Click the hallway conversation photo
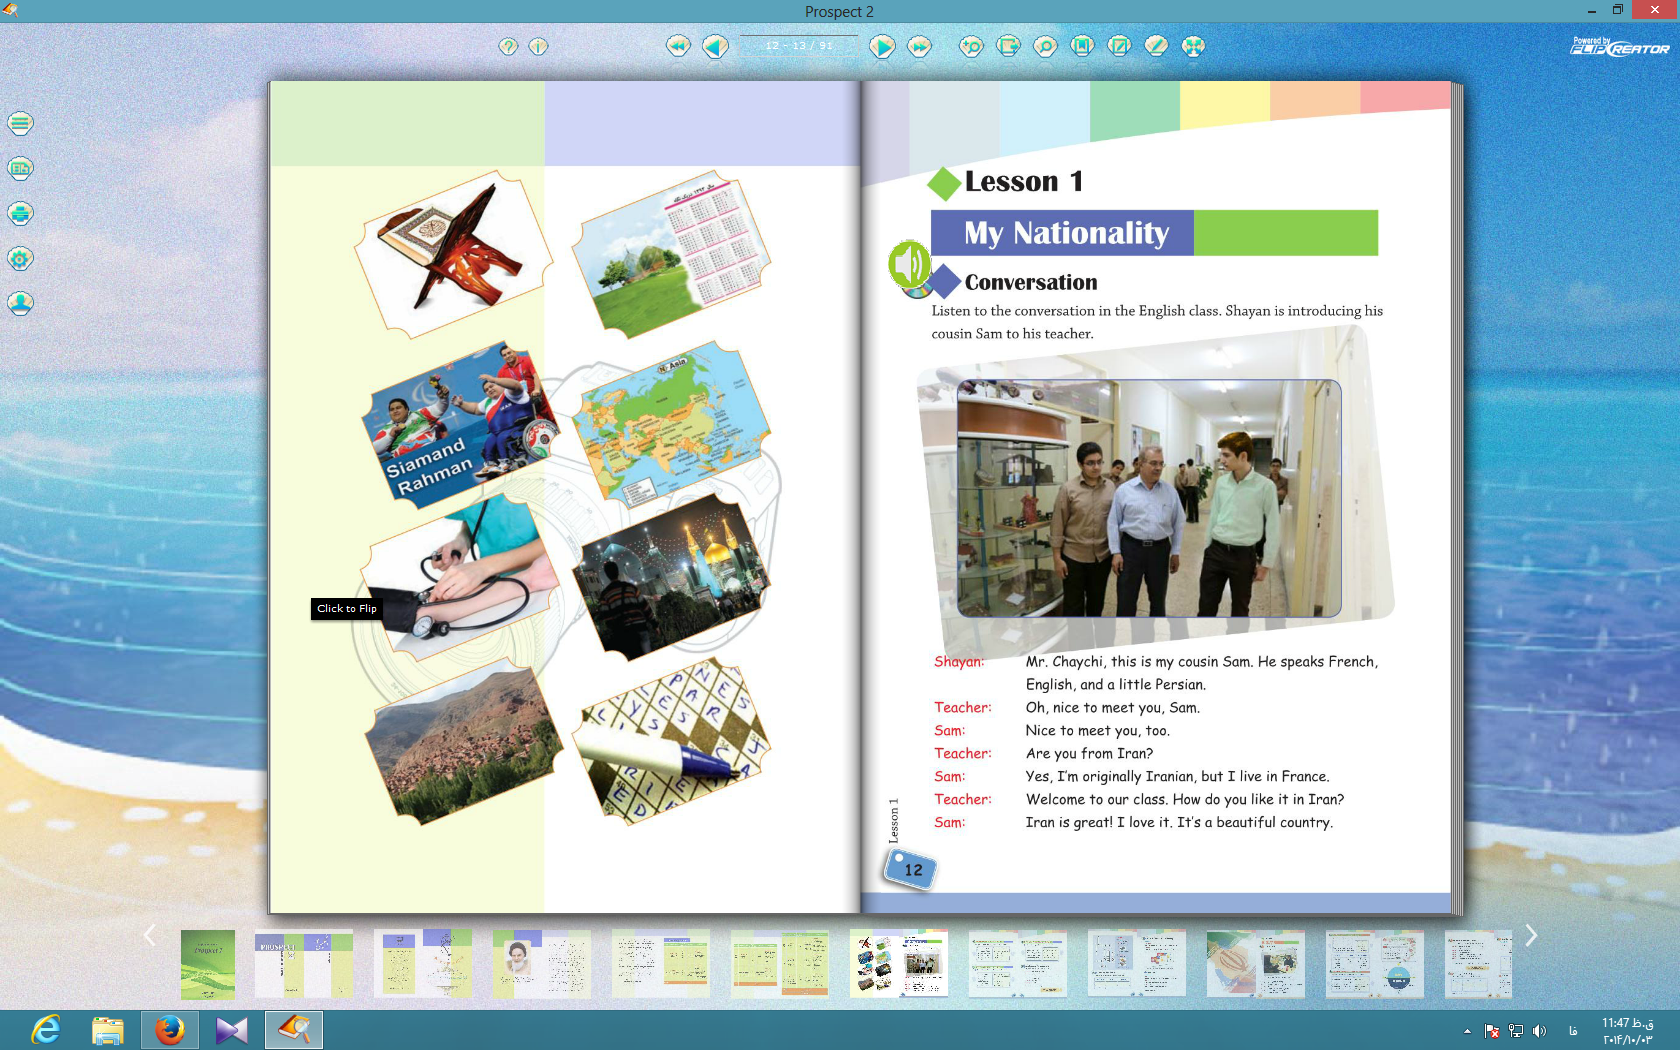 tap(1149, 498)
